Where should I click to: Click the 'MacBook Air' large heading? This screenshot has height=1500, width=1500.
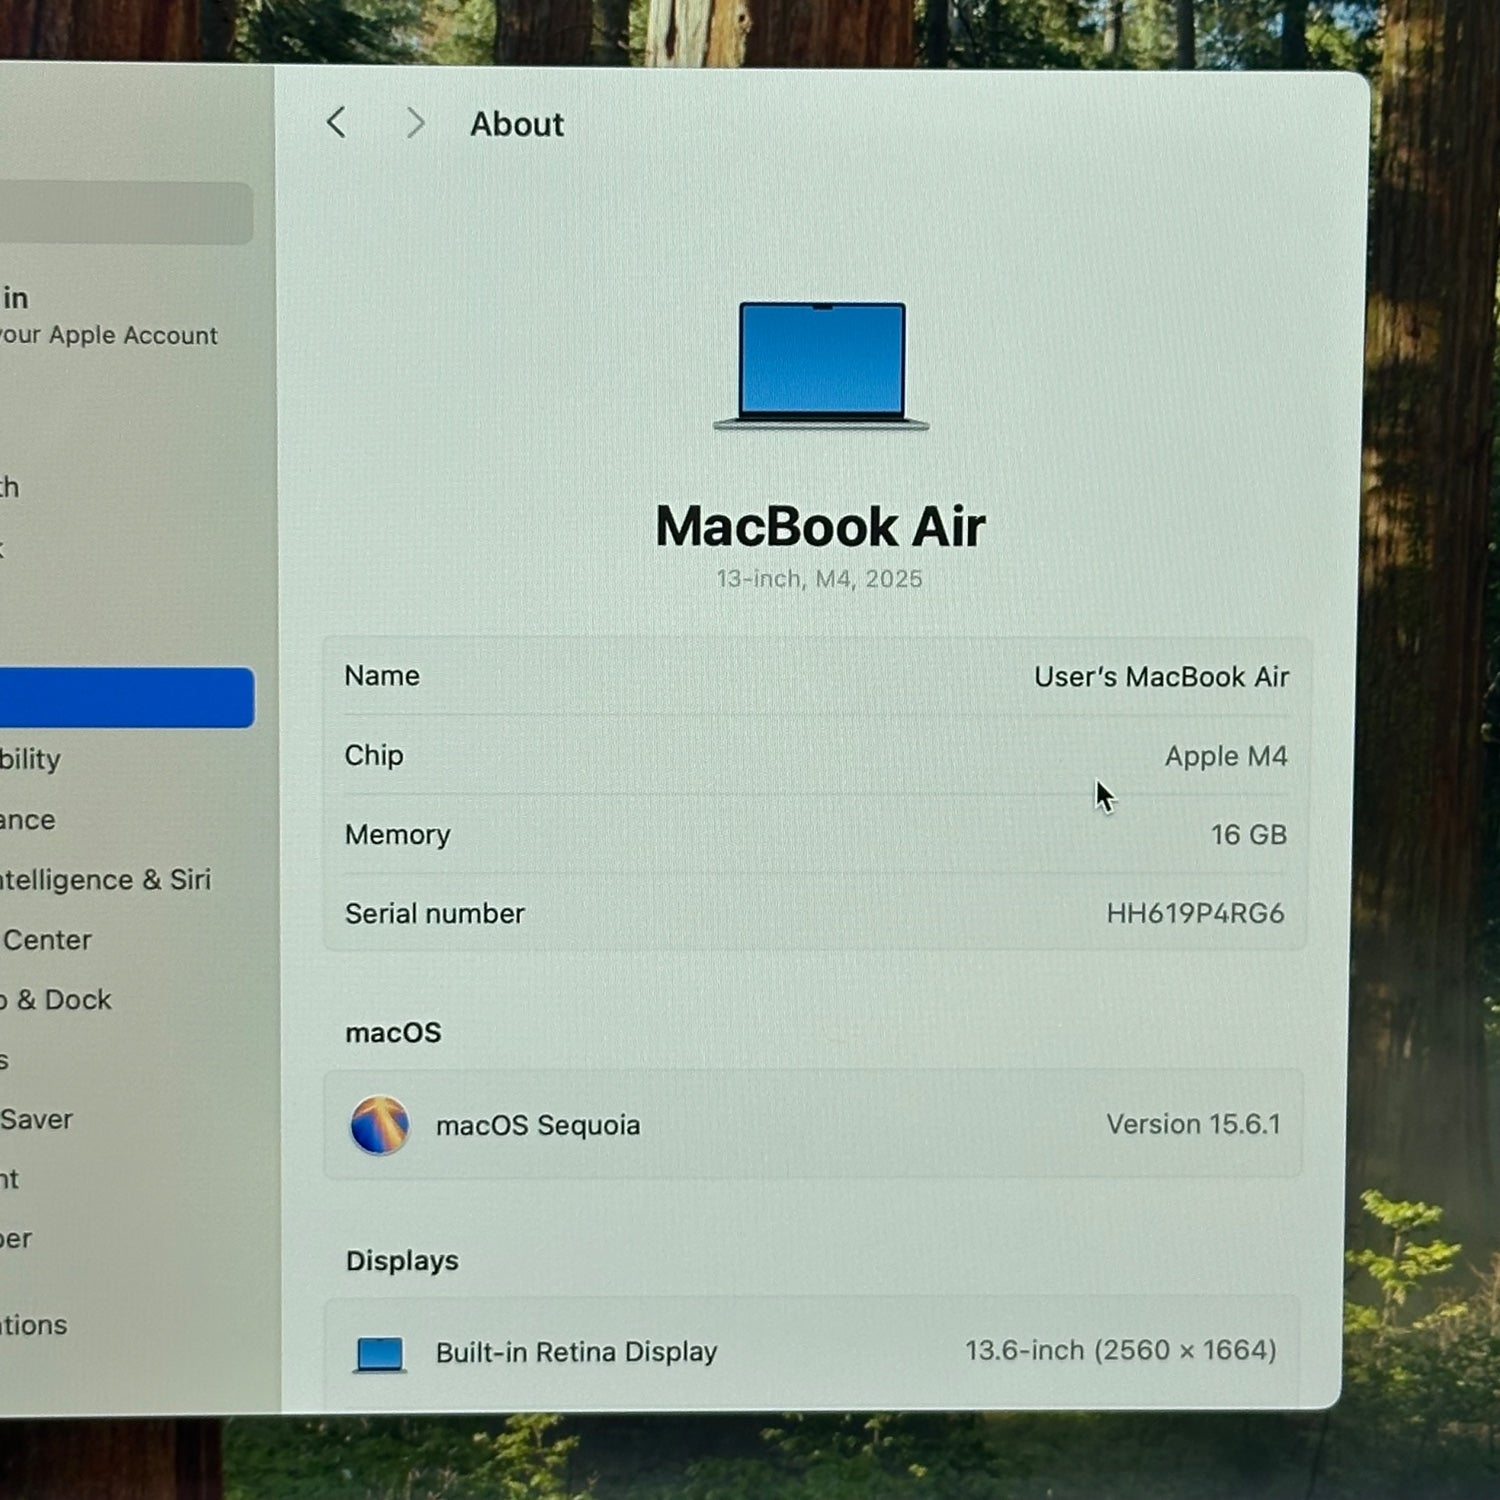click(820, 526)
